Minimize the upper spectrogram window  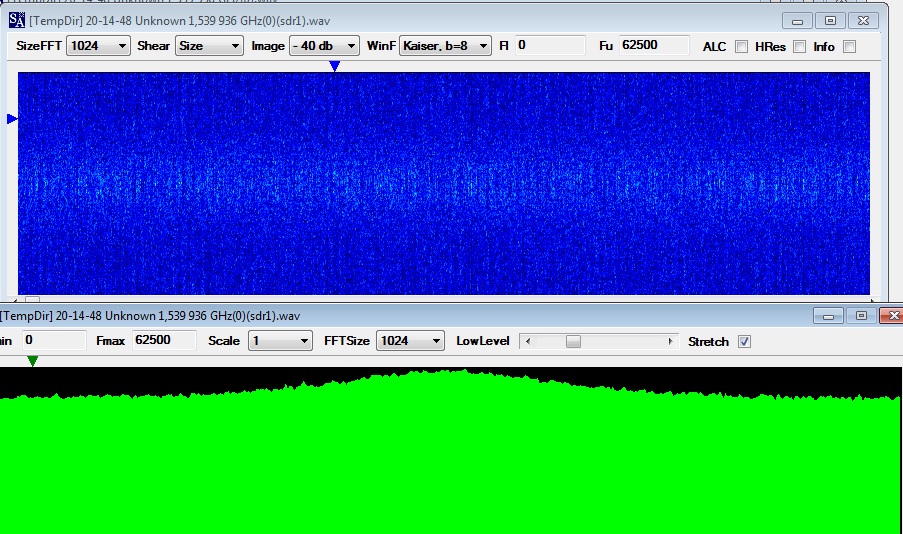coord(798,21)
